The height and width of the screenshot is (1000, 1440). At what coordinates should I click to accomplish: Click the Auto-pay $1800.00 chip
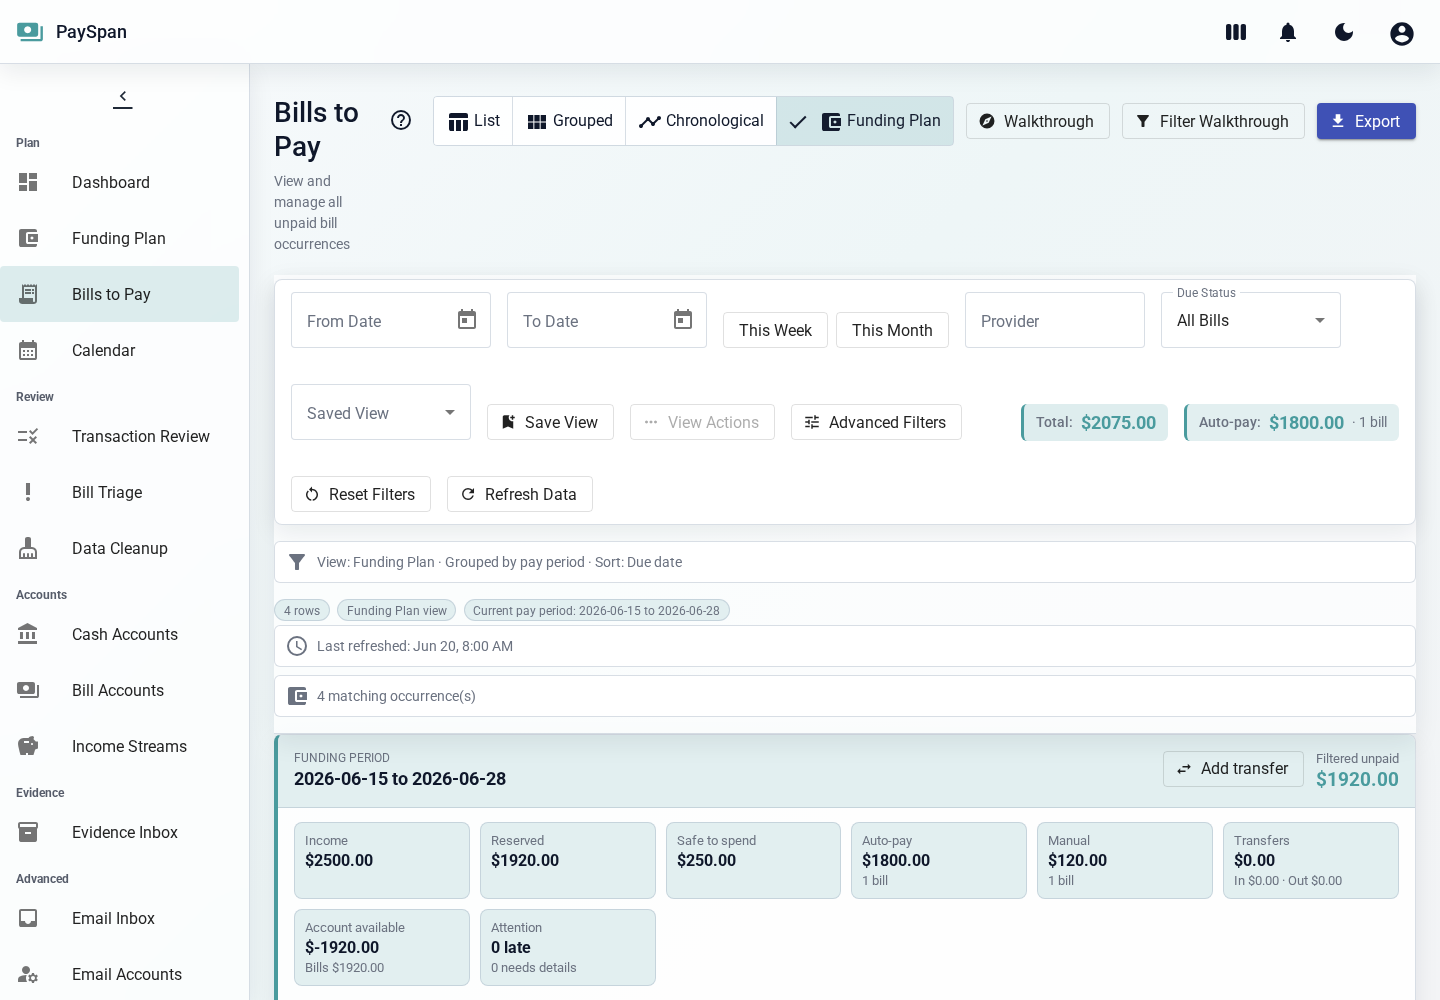tap(1292, 422)
